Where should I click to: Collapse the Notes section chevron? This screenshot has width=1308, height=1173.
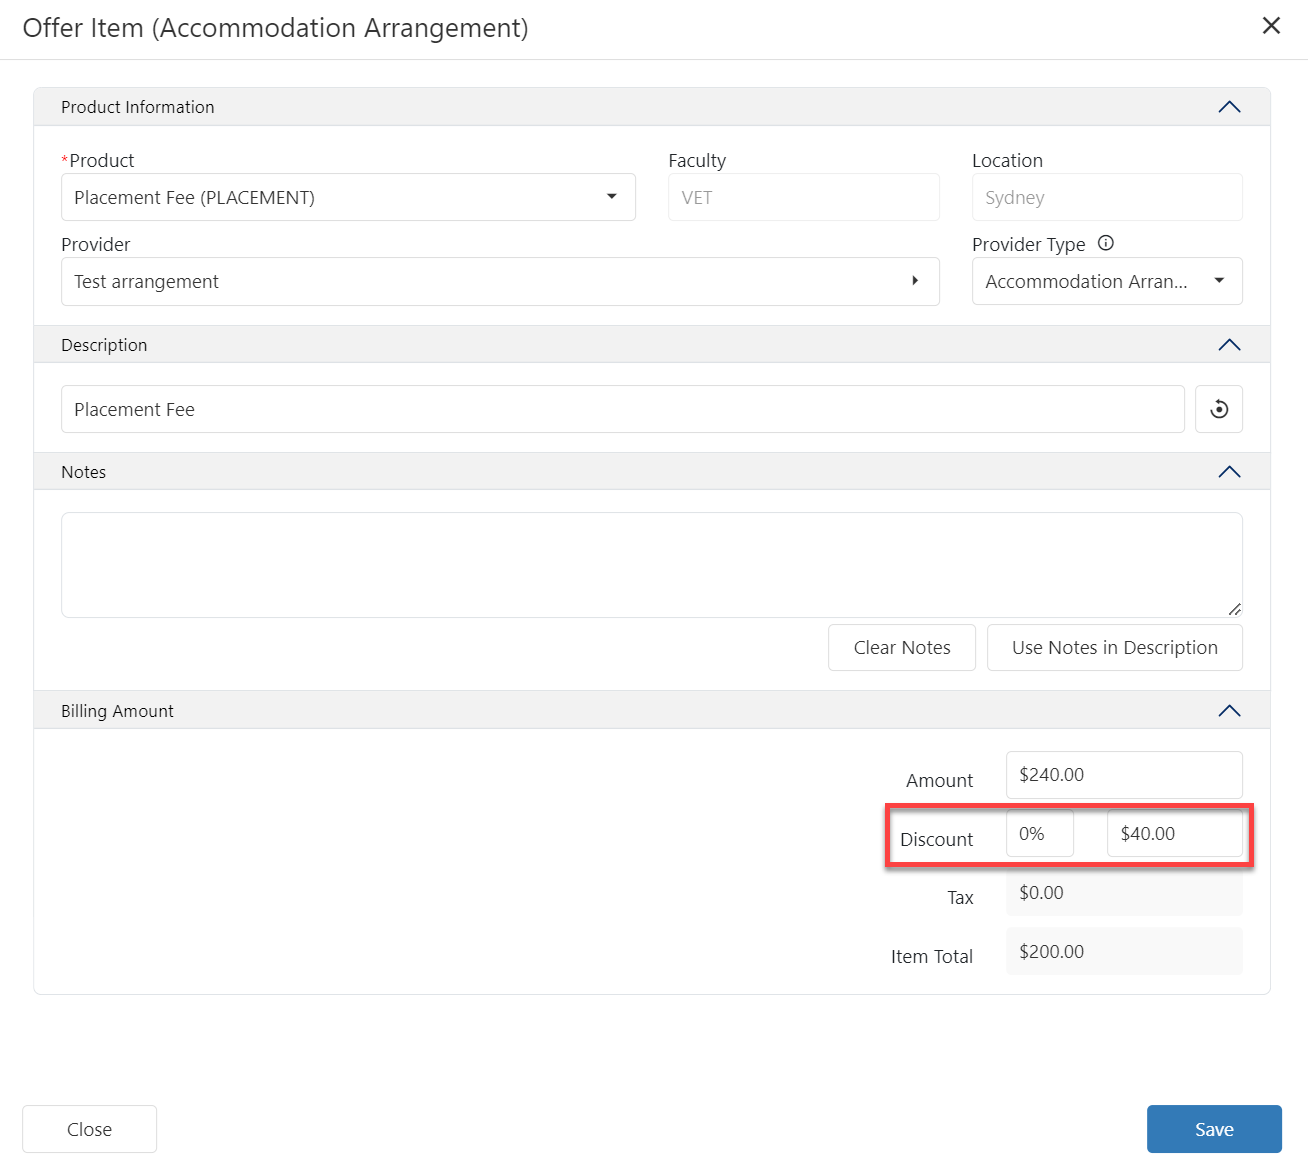[1229, 472]
